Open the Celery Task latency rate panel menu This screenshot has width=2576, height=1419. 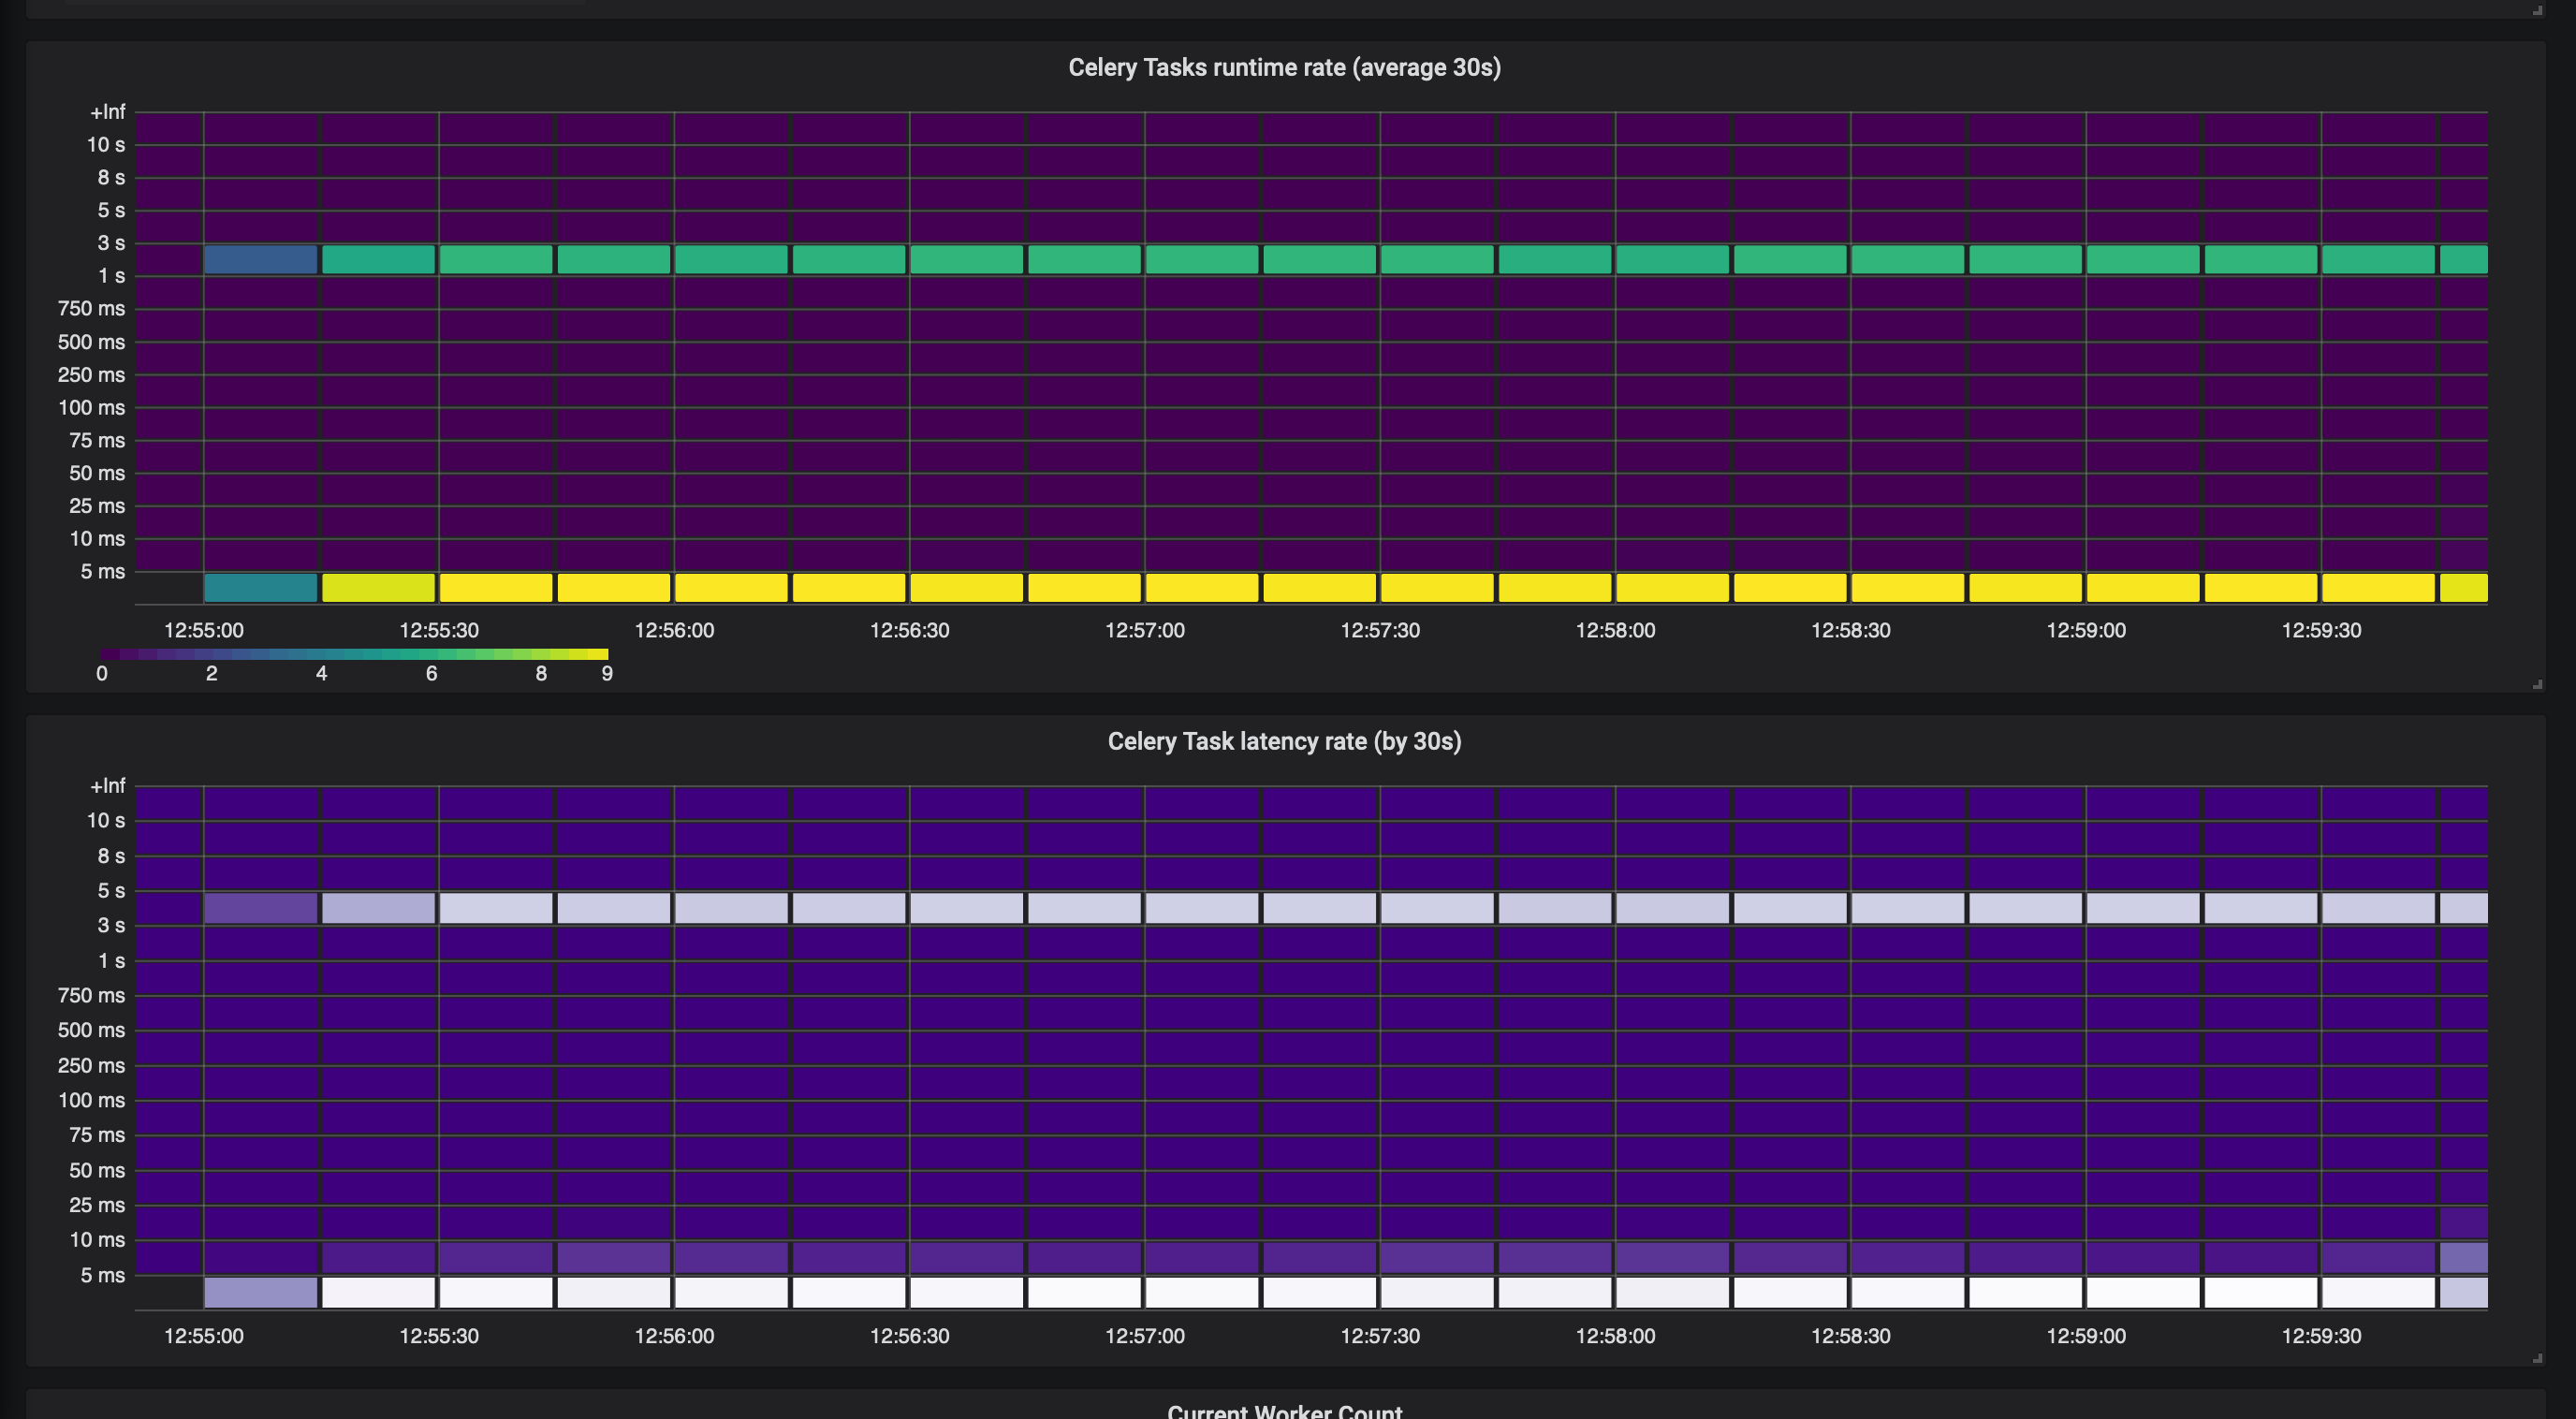(x=1284, y=741)
